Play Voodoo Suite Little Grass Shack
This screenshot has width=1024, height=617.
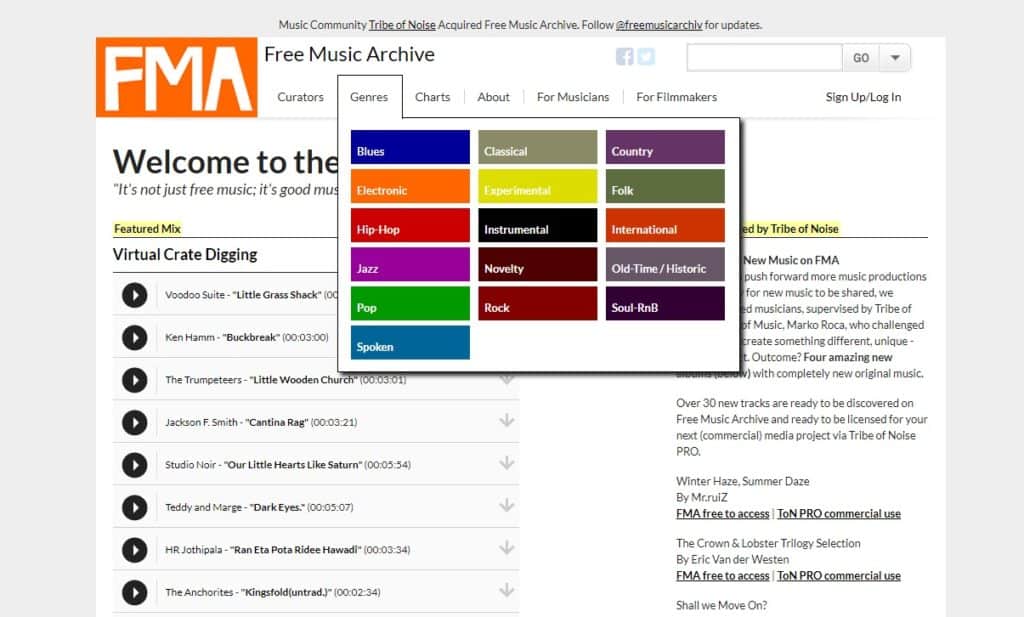135,295
